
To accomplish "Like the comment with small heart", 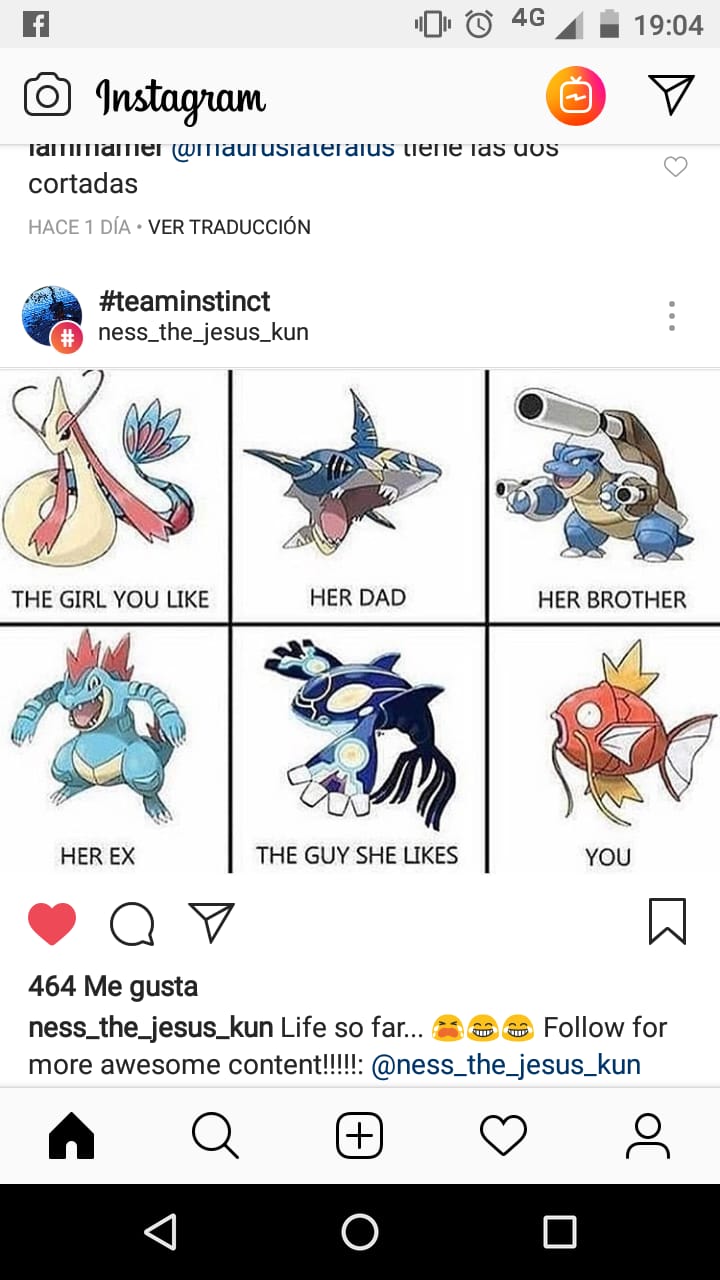I will click(x=676, y=167).
